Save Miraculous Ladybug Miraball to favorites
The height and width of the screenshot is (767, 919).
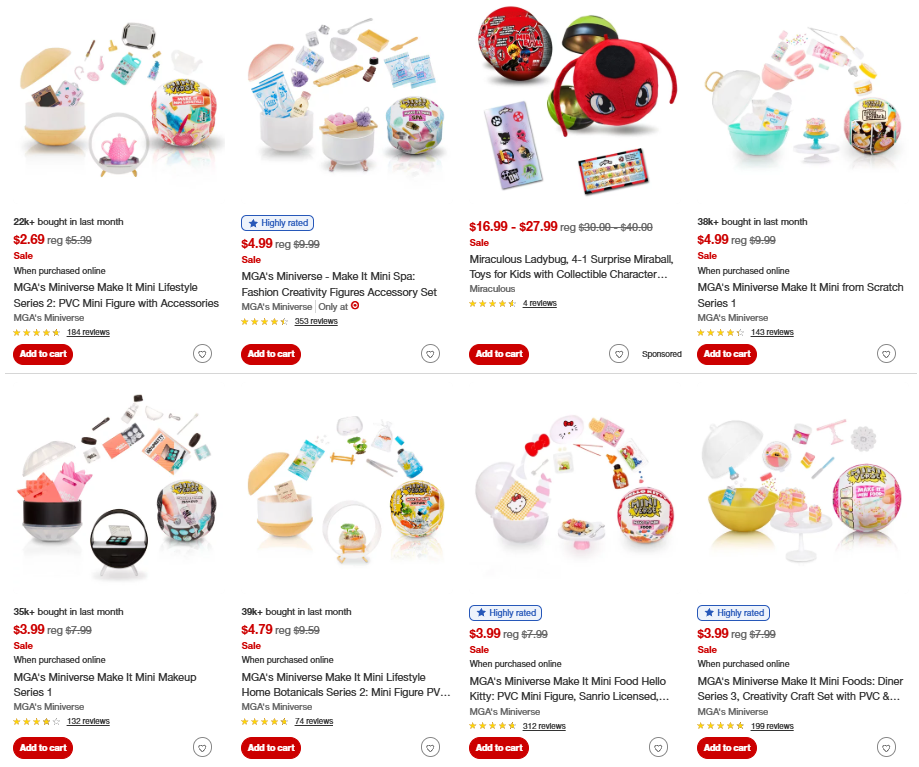[619, 354]
